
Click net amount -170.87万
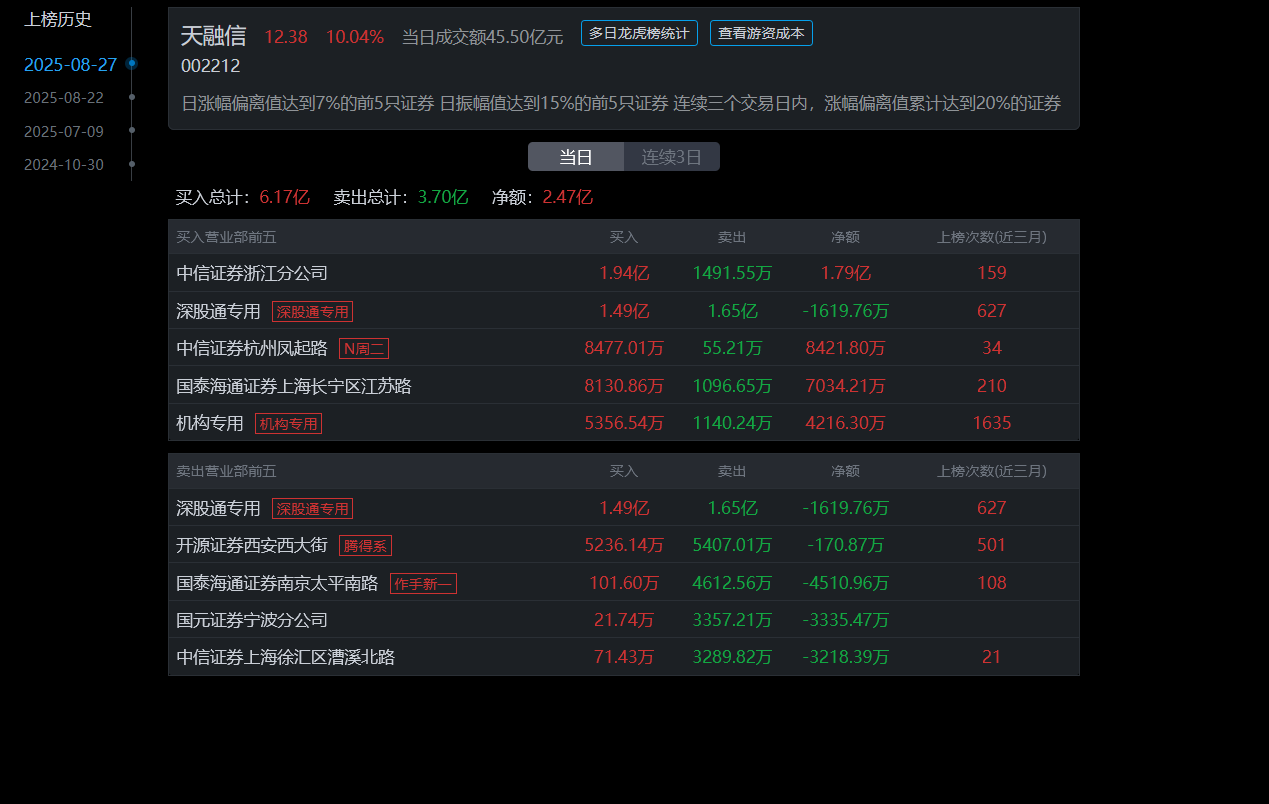click(845, 545)
